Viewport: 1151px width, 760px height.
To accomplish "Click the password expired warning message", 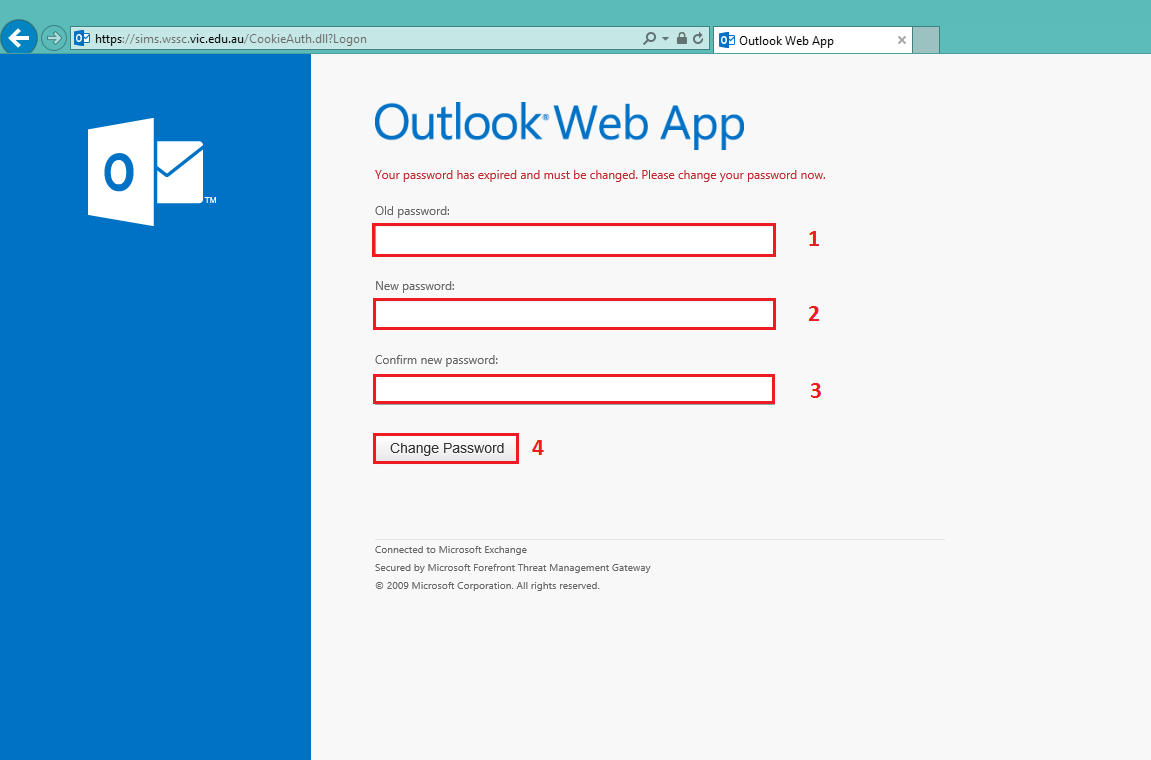I will point(600,175).
